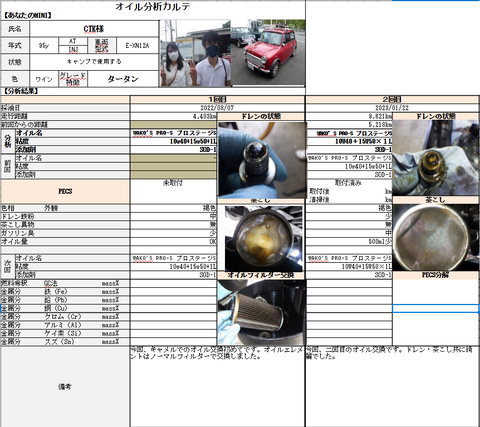480x427 pixels.
Task: Click the 燃料希釈 GC法 row
Action: [x=65, y=283]
